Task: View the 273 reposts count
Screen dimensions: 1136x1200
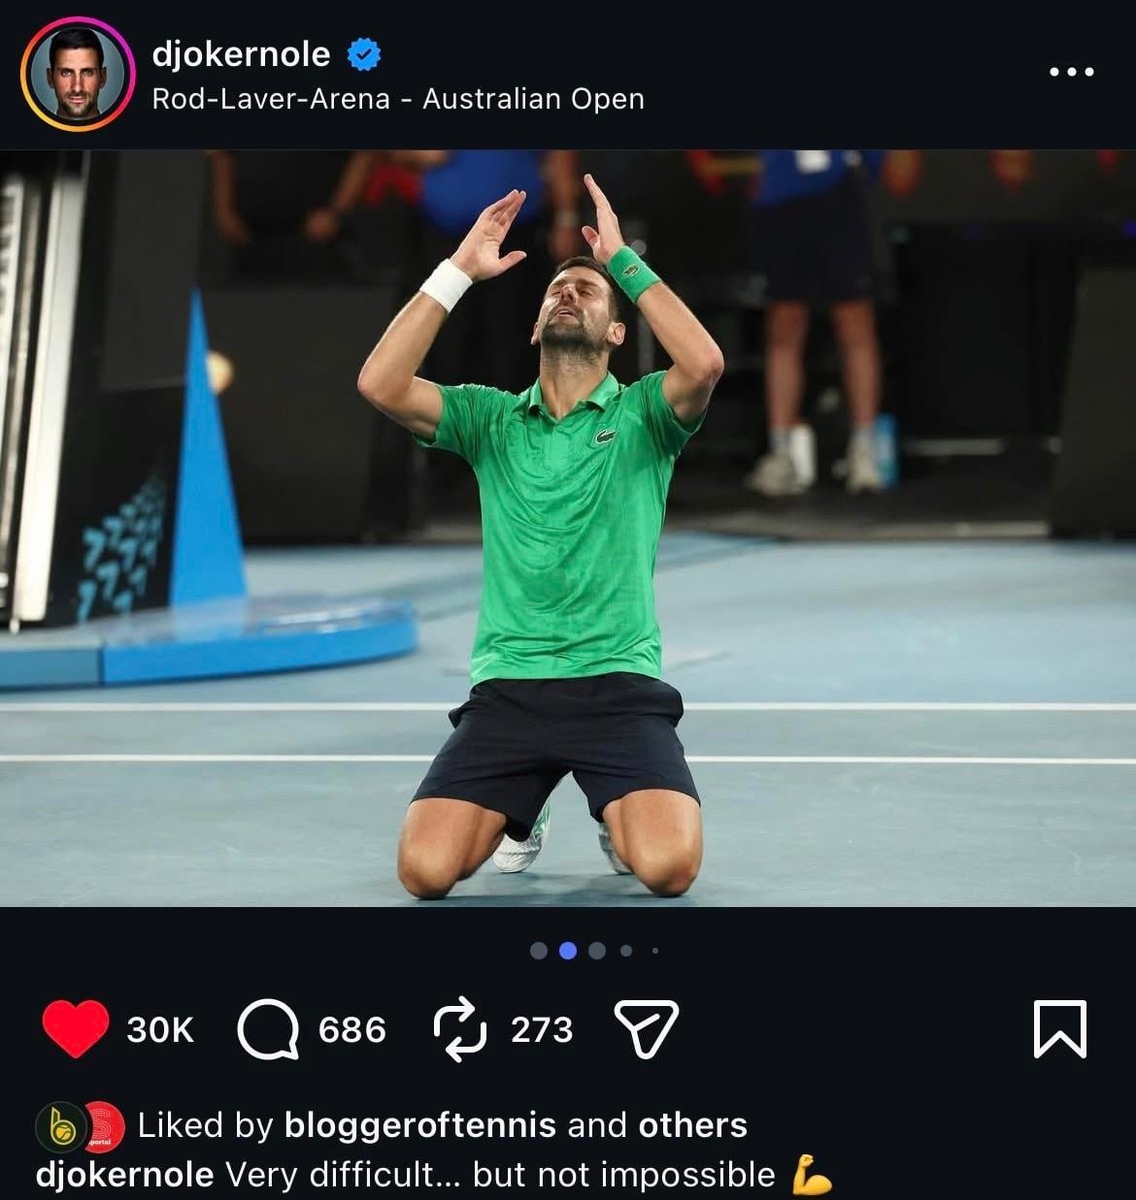Action: [x=542, y=1030]
